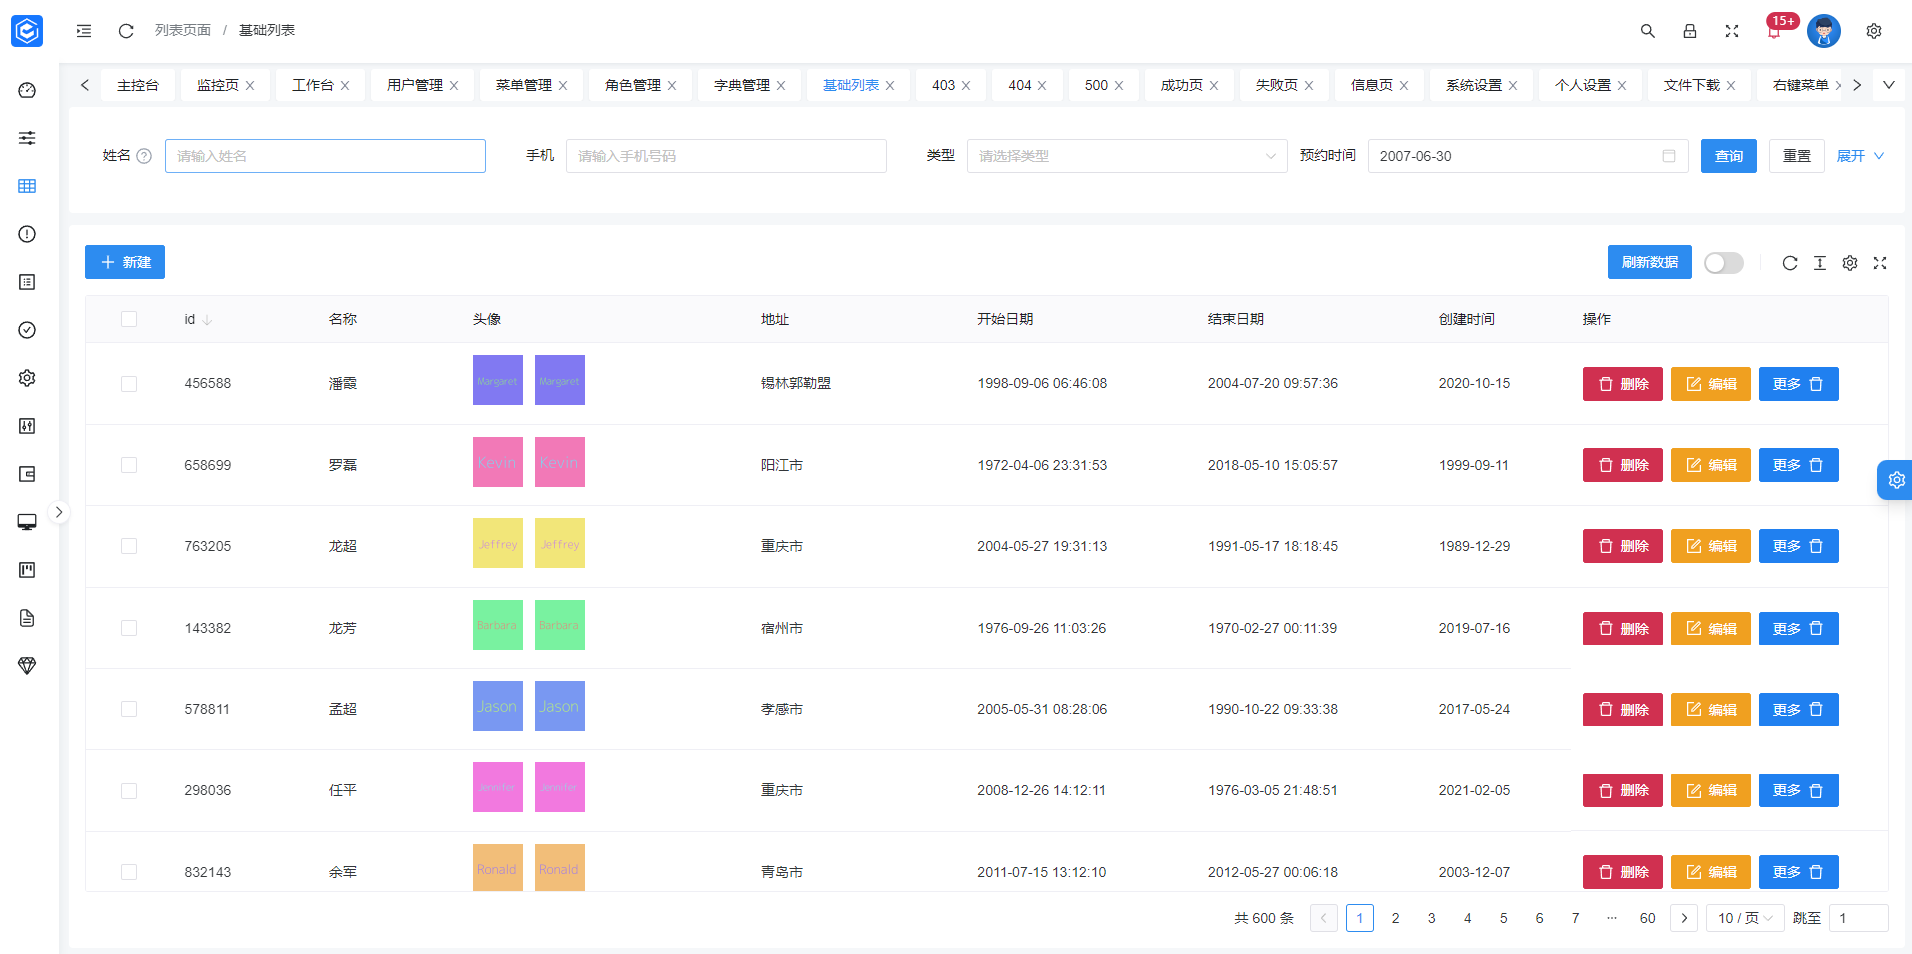
Task: Open the sidebar gear settings icon
Action: (27, 378)
